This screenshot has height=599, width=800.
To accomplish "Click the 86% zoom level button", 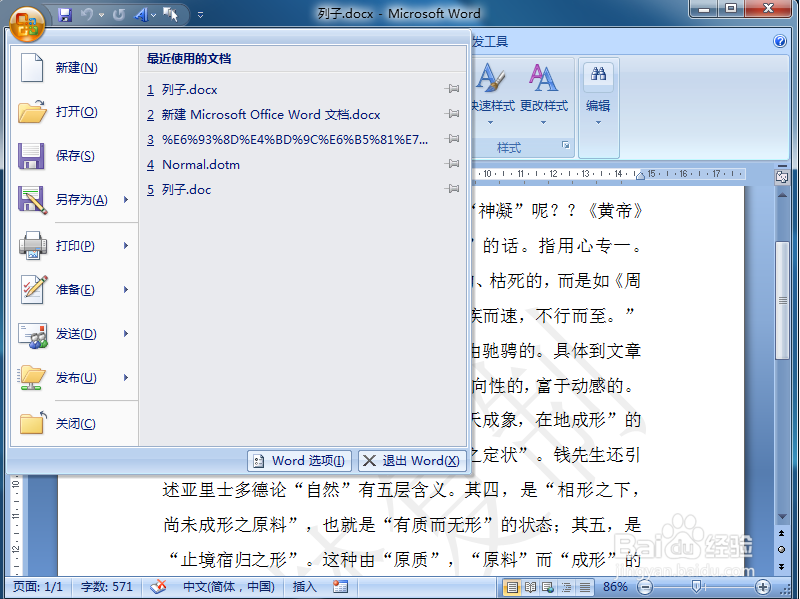I will 615,587.
